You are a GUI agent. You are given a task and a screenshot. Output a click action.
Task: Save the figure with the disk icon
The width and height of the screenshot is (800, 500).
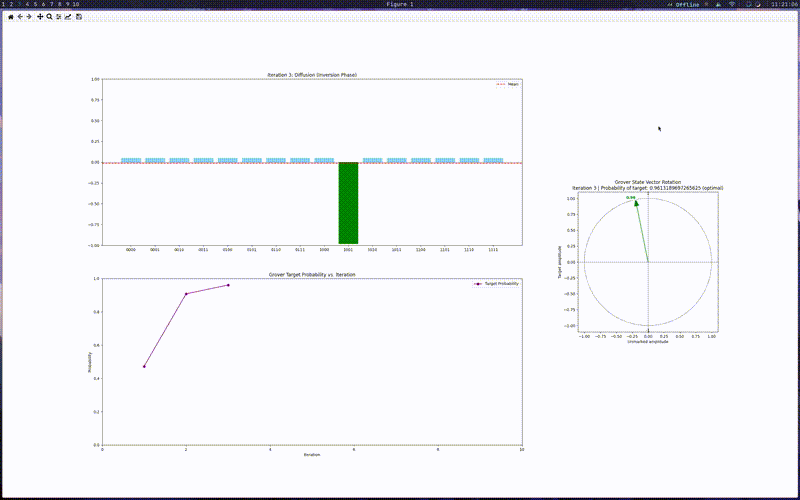pyautogui.click(x=79, y=17)
